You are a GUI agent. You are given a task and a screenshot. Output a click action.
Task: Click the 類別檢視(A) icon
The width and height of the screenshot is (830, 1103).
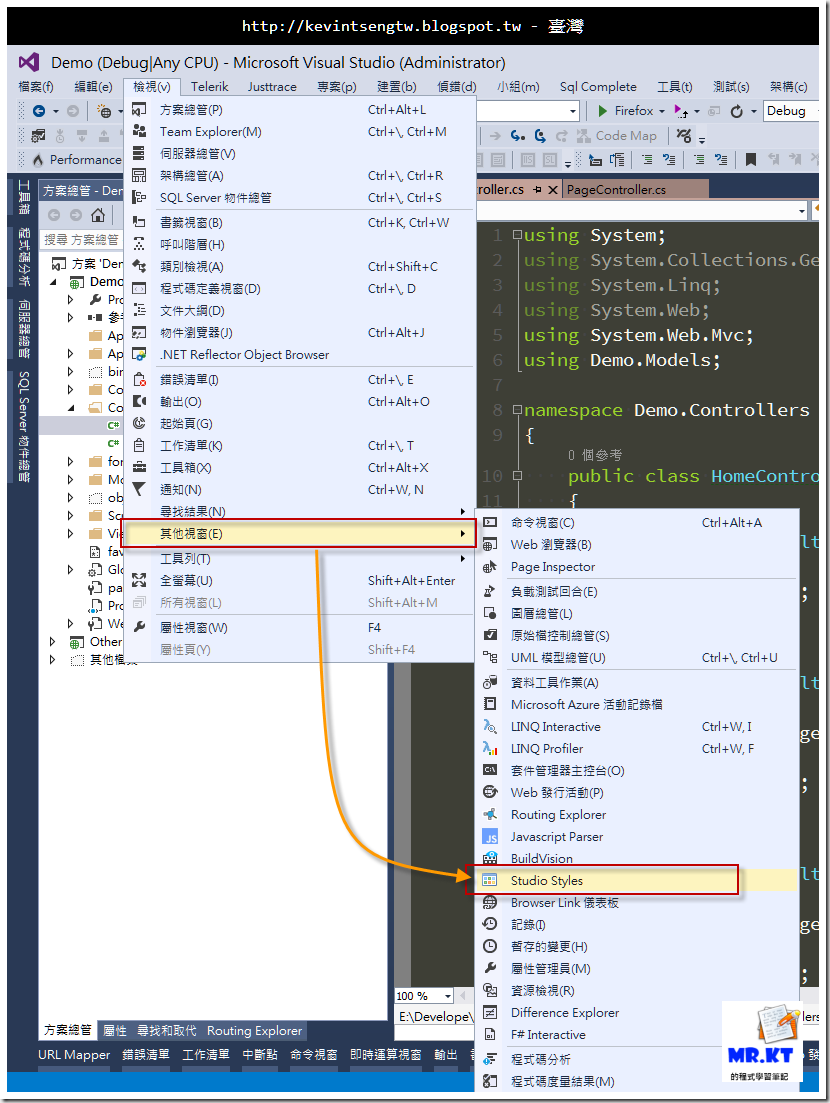tap(139, 267)
